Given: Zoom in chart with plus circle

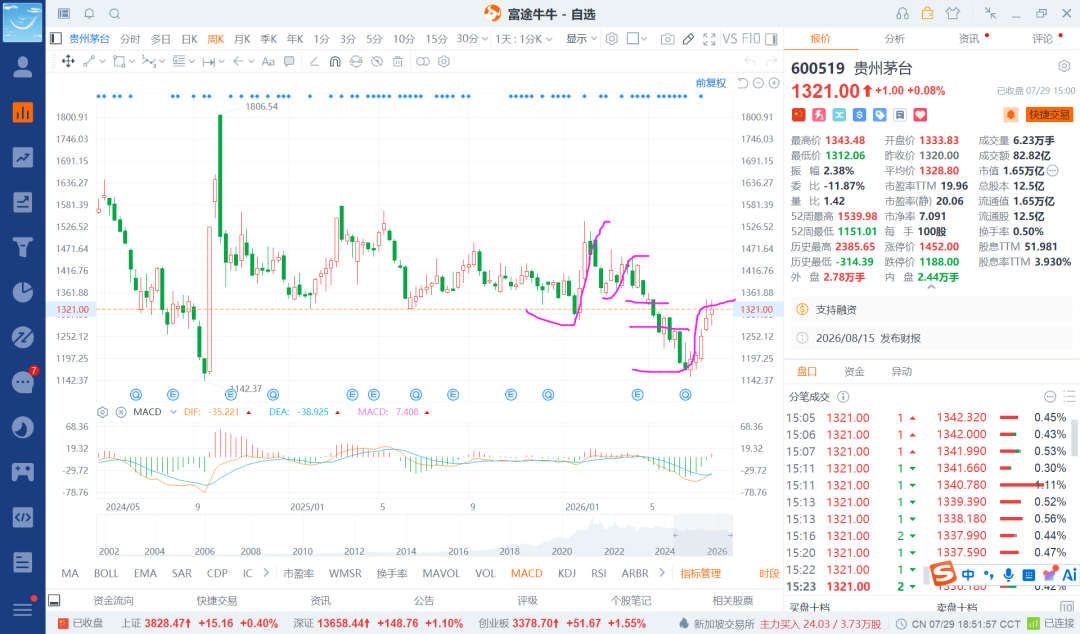Looking at the screenshot, I should [x=774, y=83].
